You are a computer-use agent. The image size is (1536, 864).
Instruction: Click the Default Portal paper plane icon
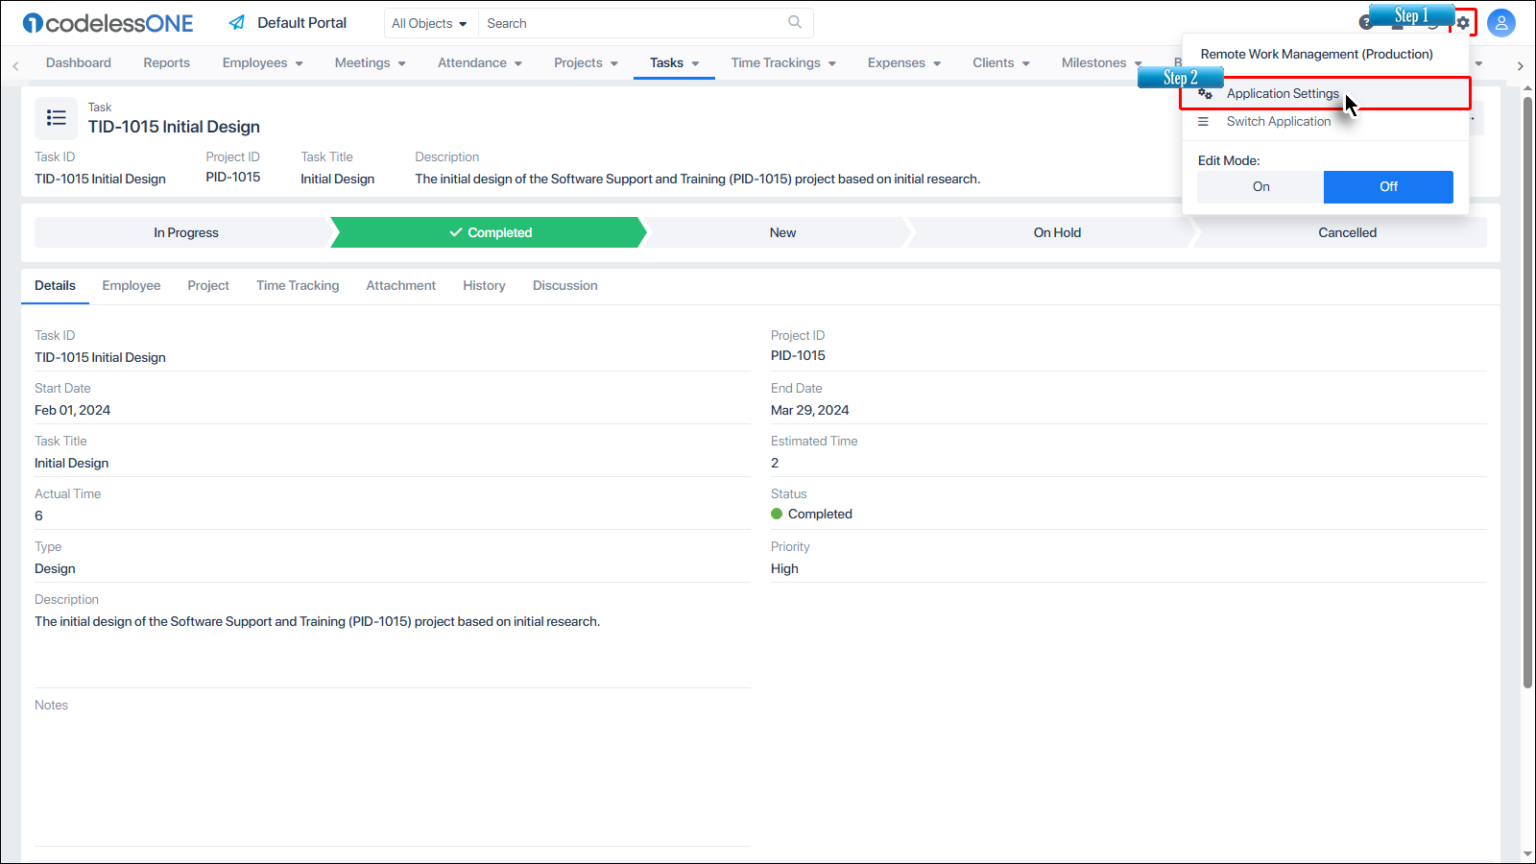[x=237, y=23]
